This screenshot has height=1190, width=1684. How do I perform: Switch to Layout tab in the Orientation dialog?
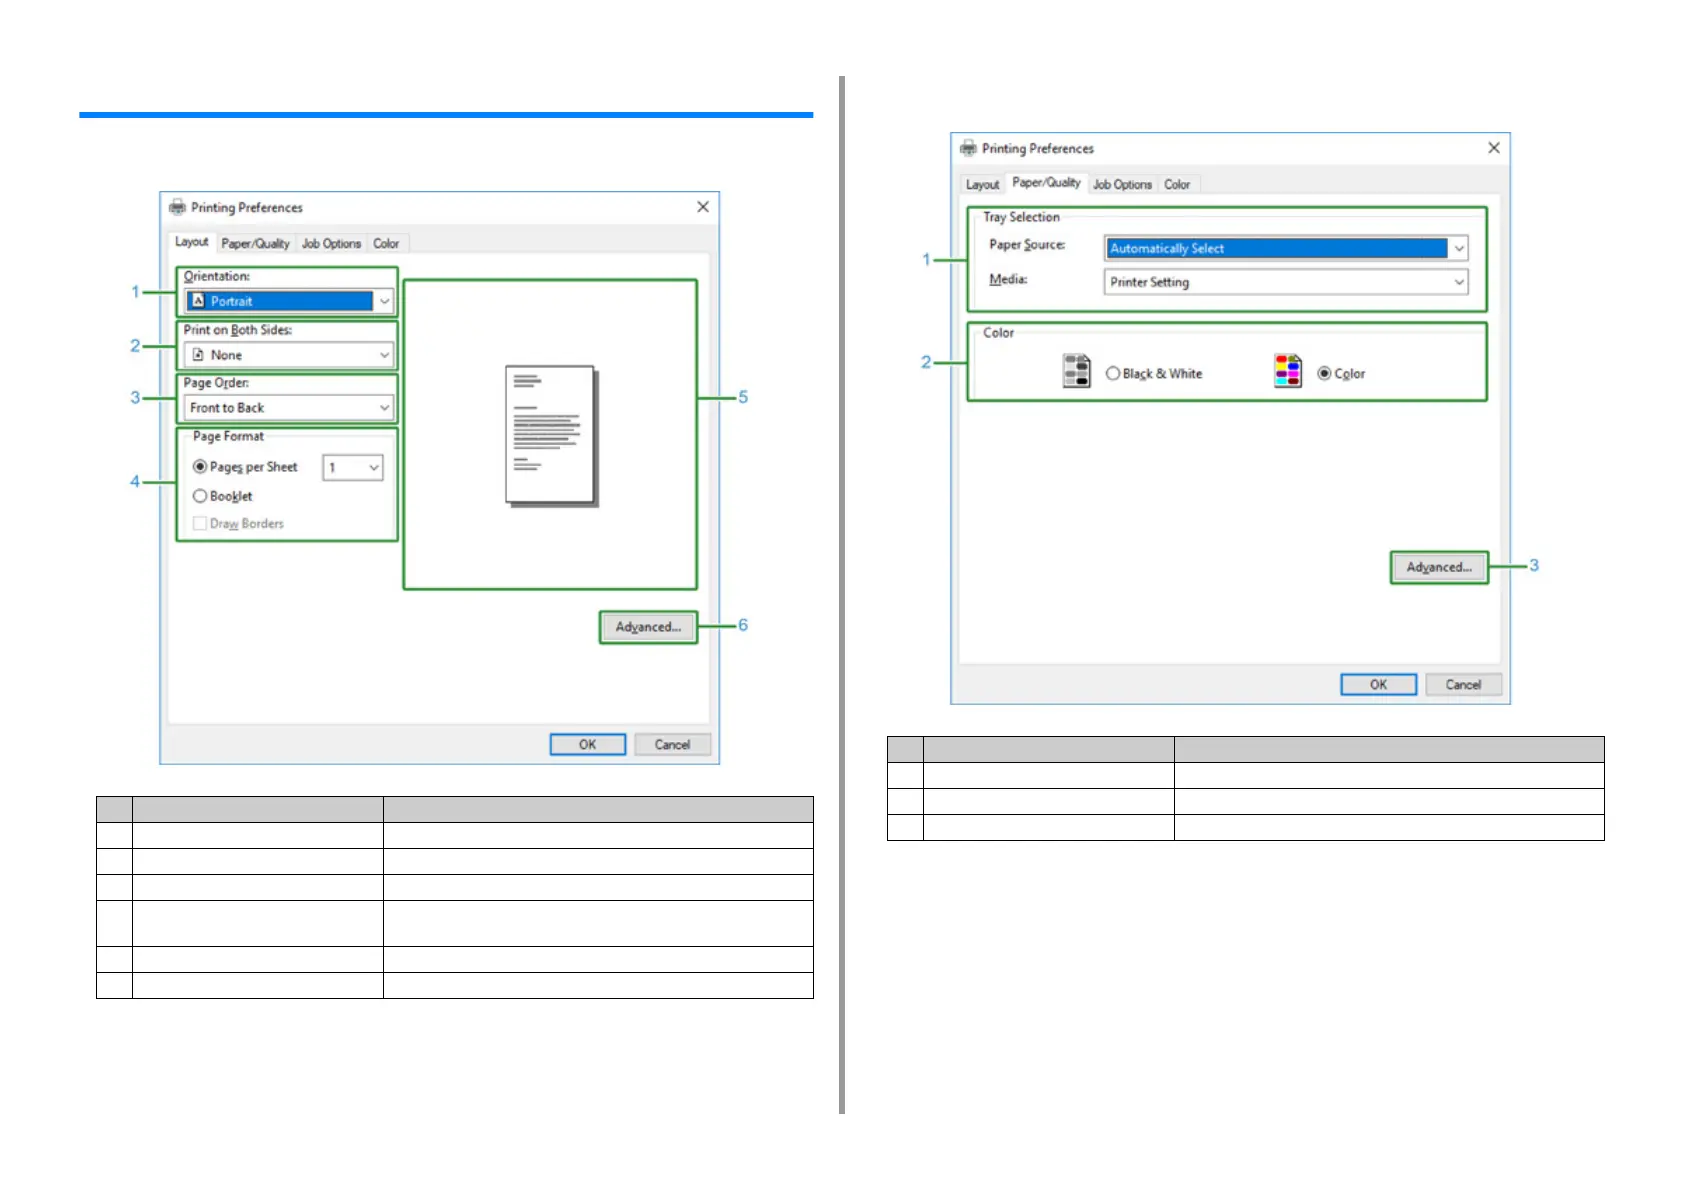192,242
